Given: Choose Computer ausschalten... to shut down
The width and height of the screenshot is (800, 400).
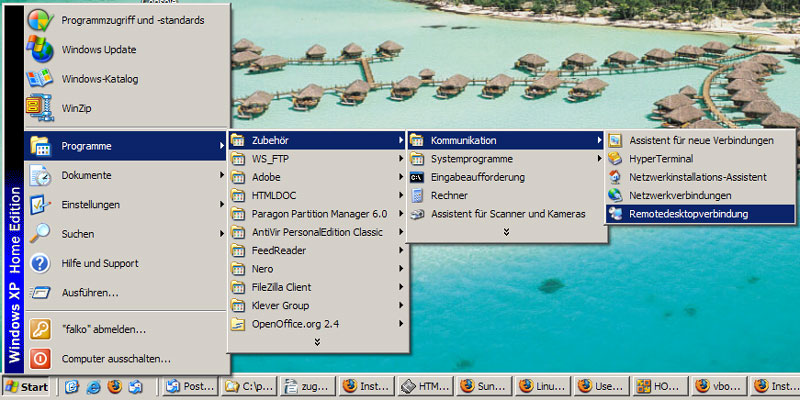Looking at the screenshot, I should click(x=127, y=359).
